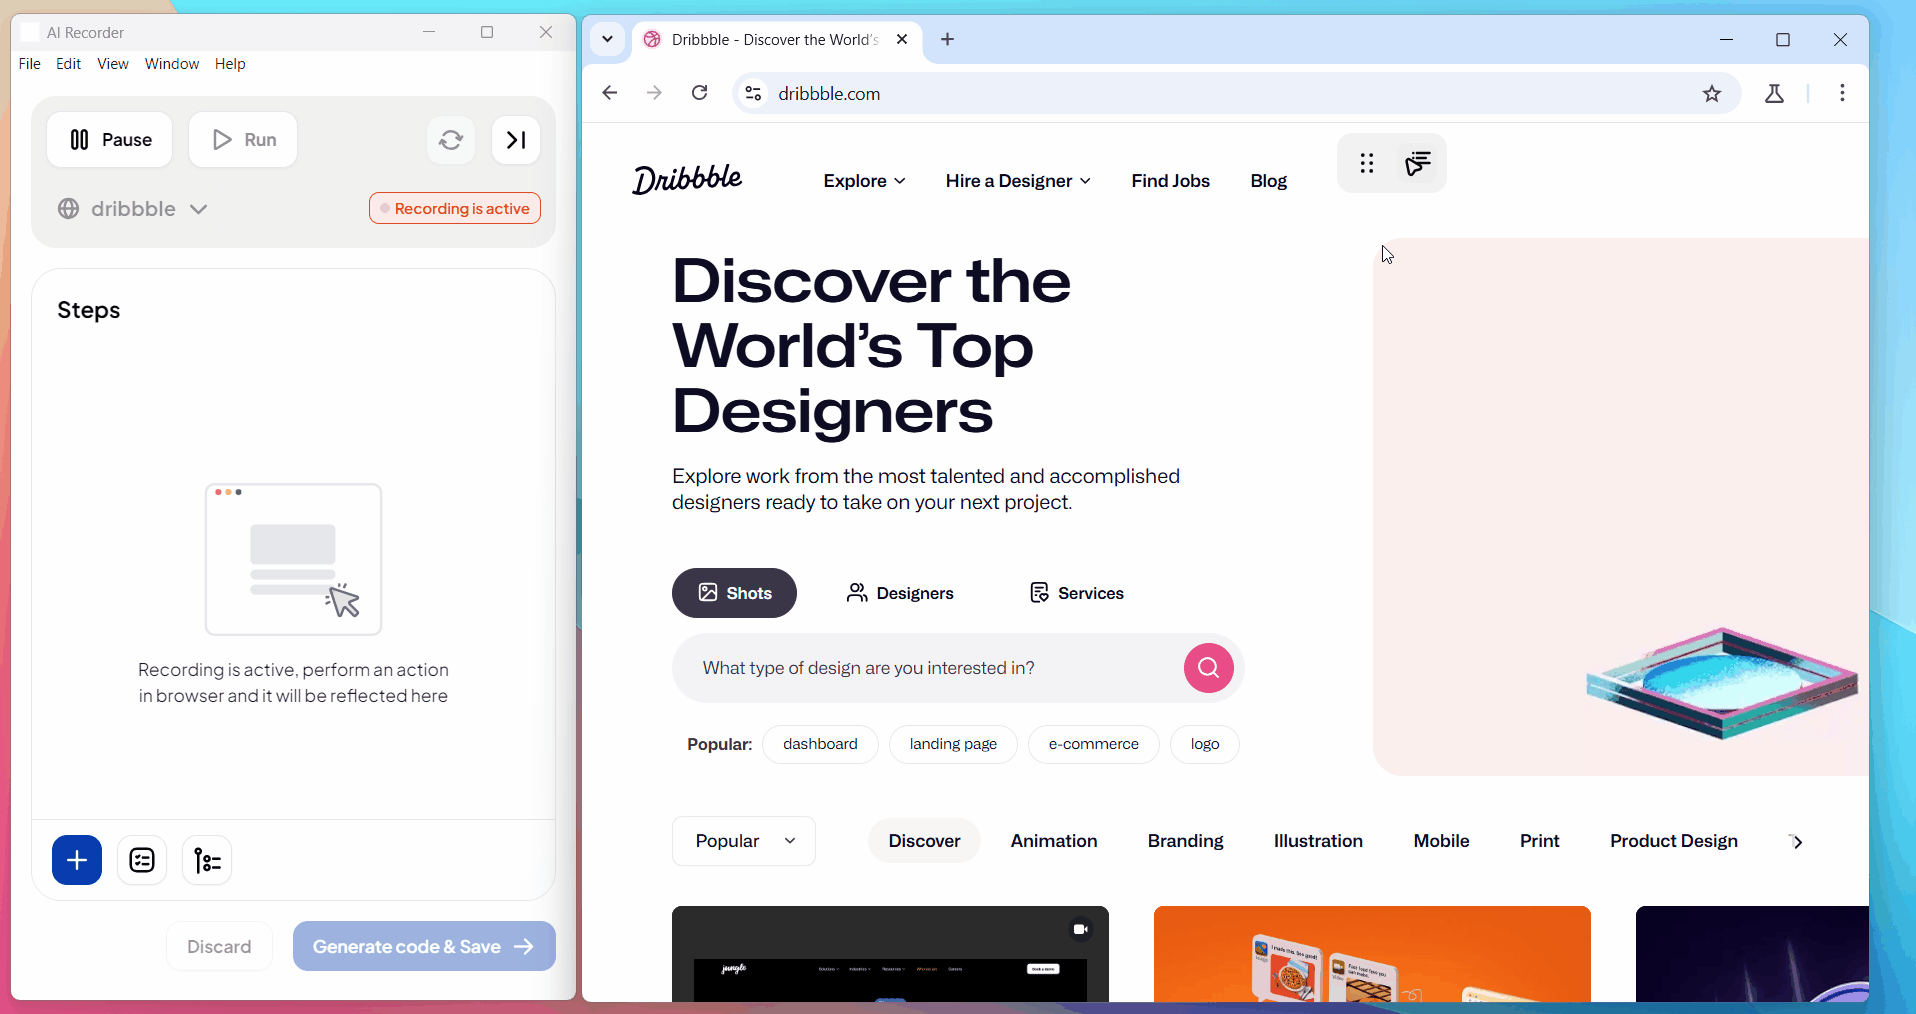Expand the Explore navigation menu
Screen dimensions: 1916x1014
(x=864, y=181)
